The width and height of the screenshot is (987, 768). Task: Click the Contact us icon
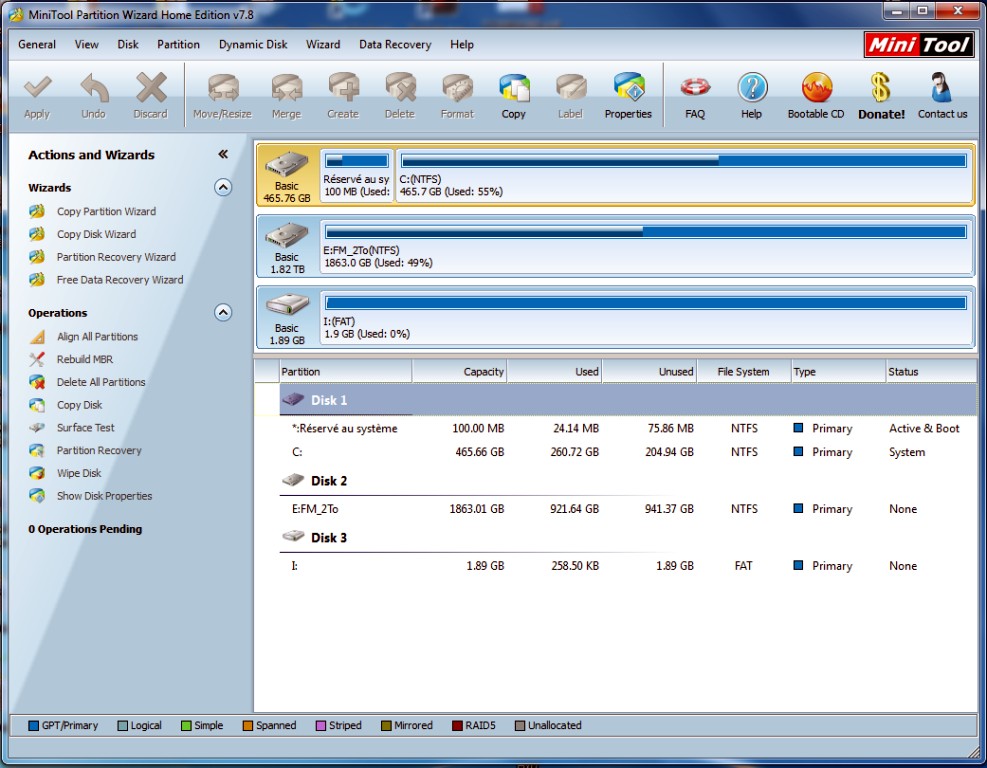[x=942, y=88]
